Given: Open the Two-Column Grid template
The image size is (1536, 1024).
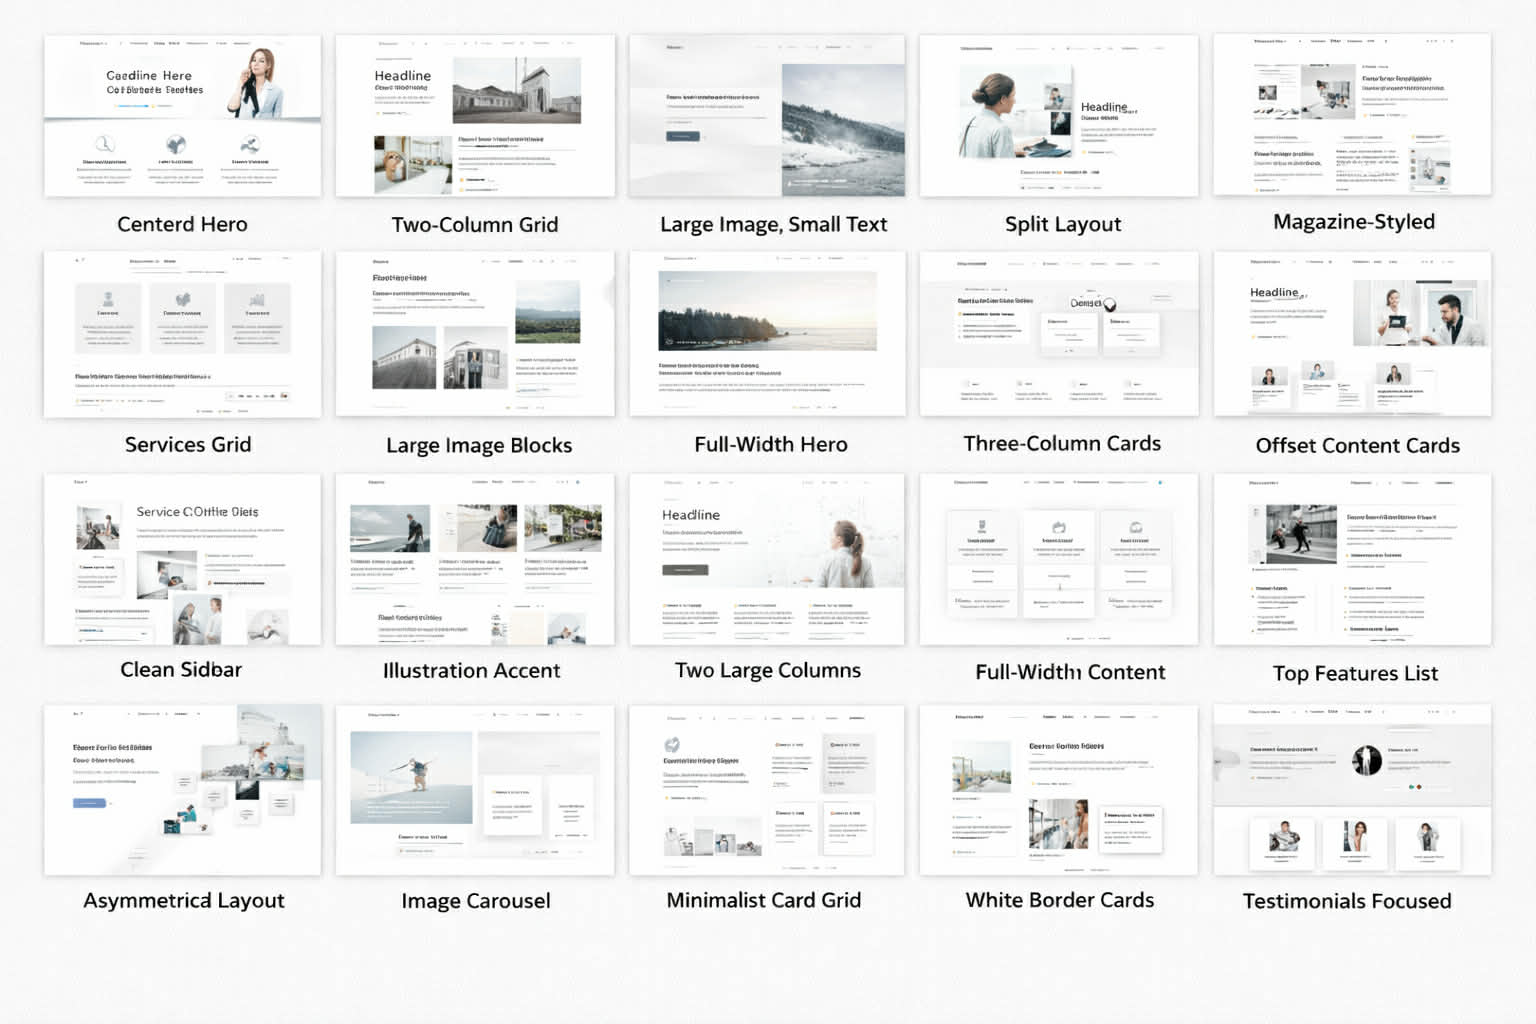Looking at the screenshot, I should pos(474,115).
